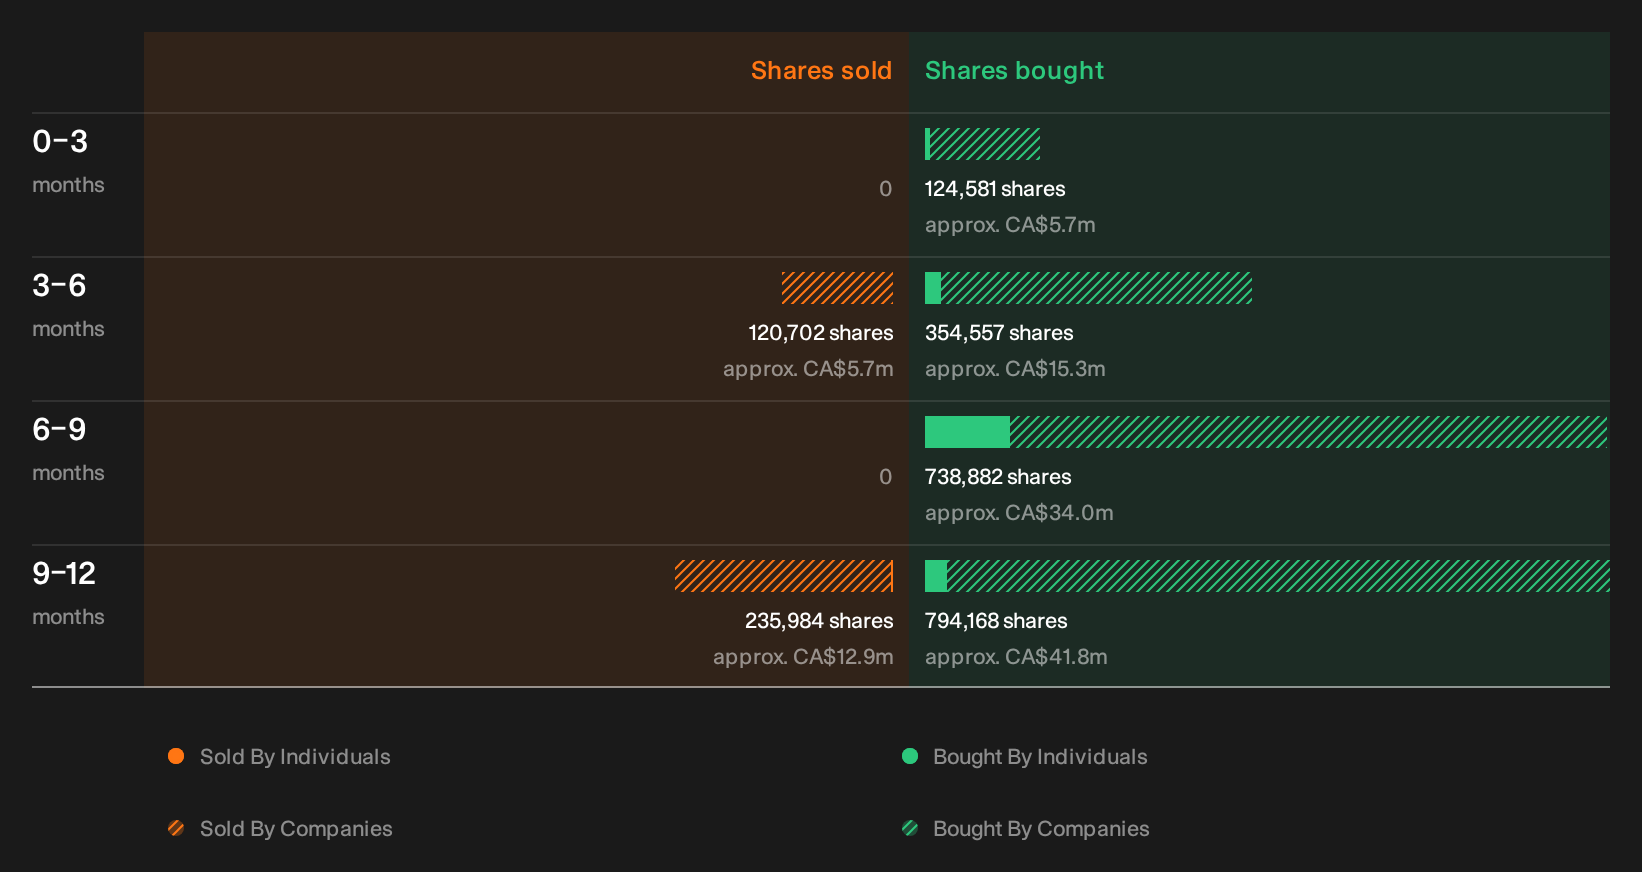Click the 0 sold value for 6-9 months
This screenshot has height=872, width=1642.
pyautogui.click(x=885, y=477)
